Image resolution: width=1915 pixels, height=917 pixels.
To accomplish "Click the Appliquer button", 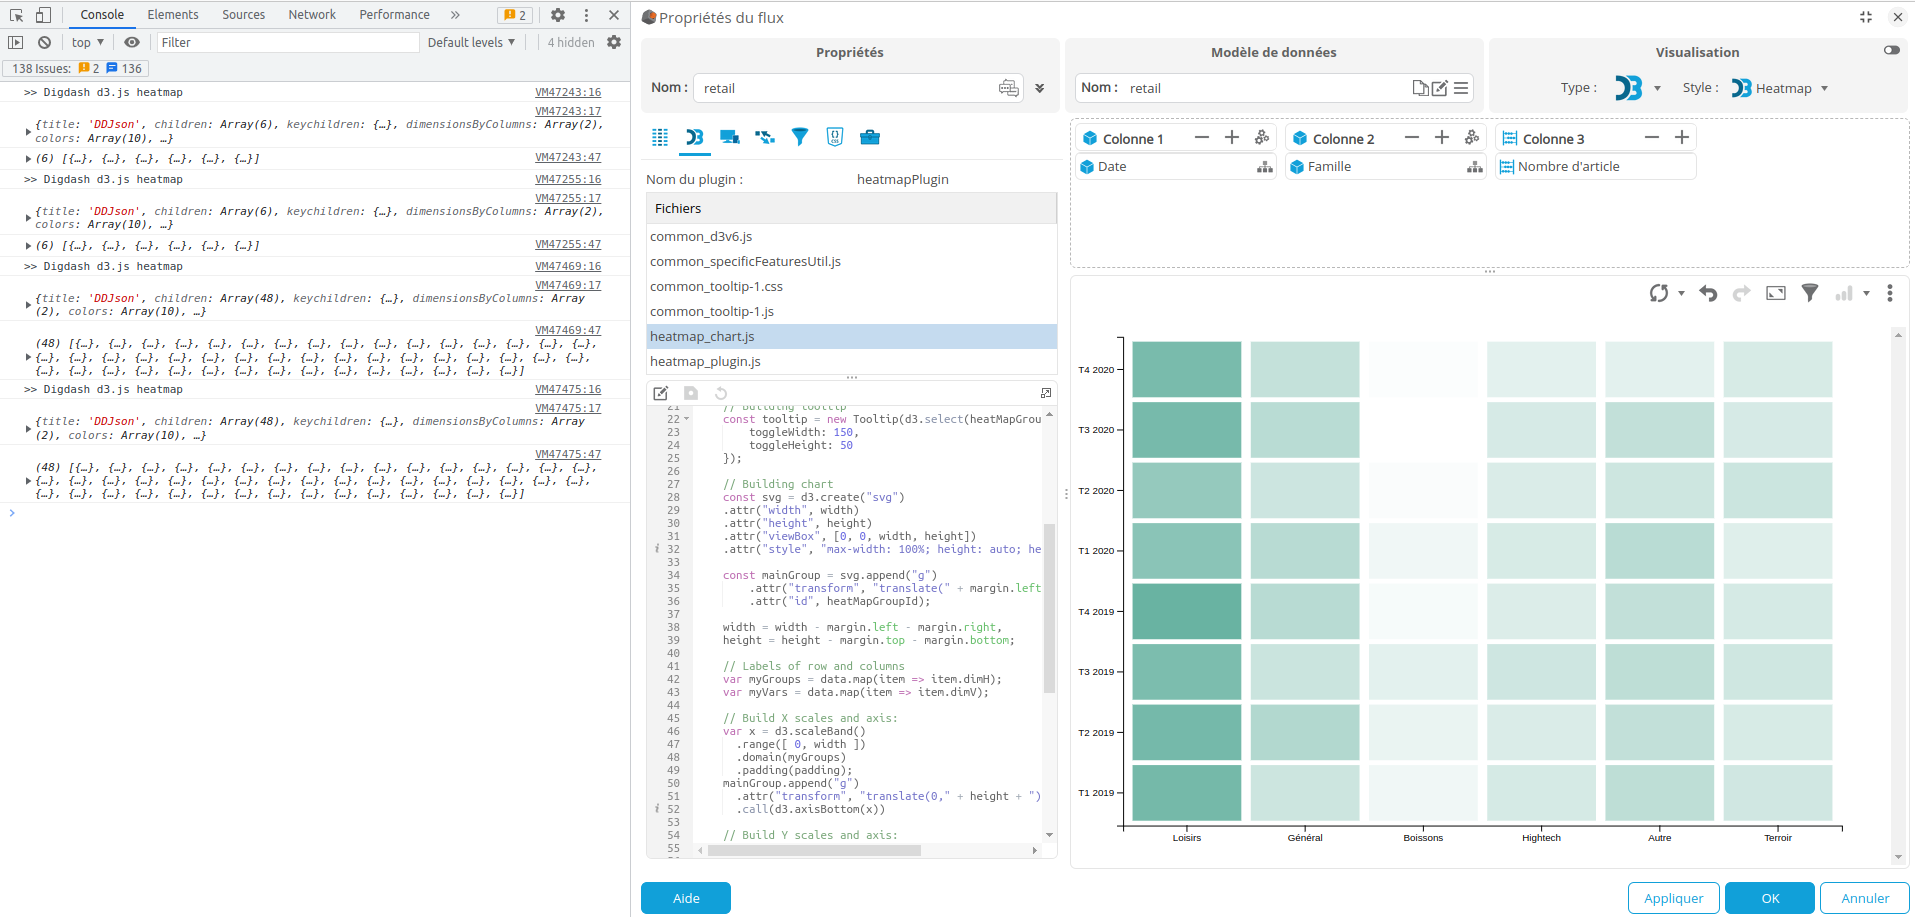I will pyautogui.click(x=1673, y=898).
